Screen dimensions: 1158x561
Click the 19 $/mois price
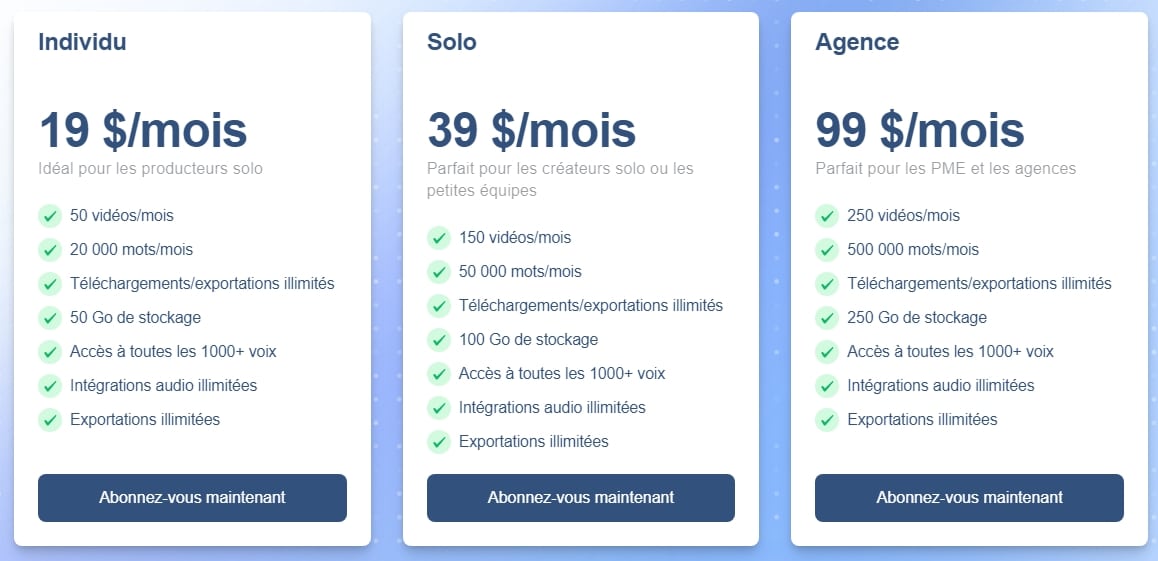(x=143, y=130)
